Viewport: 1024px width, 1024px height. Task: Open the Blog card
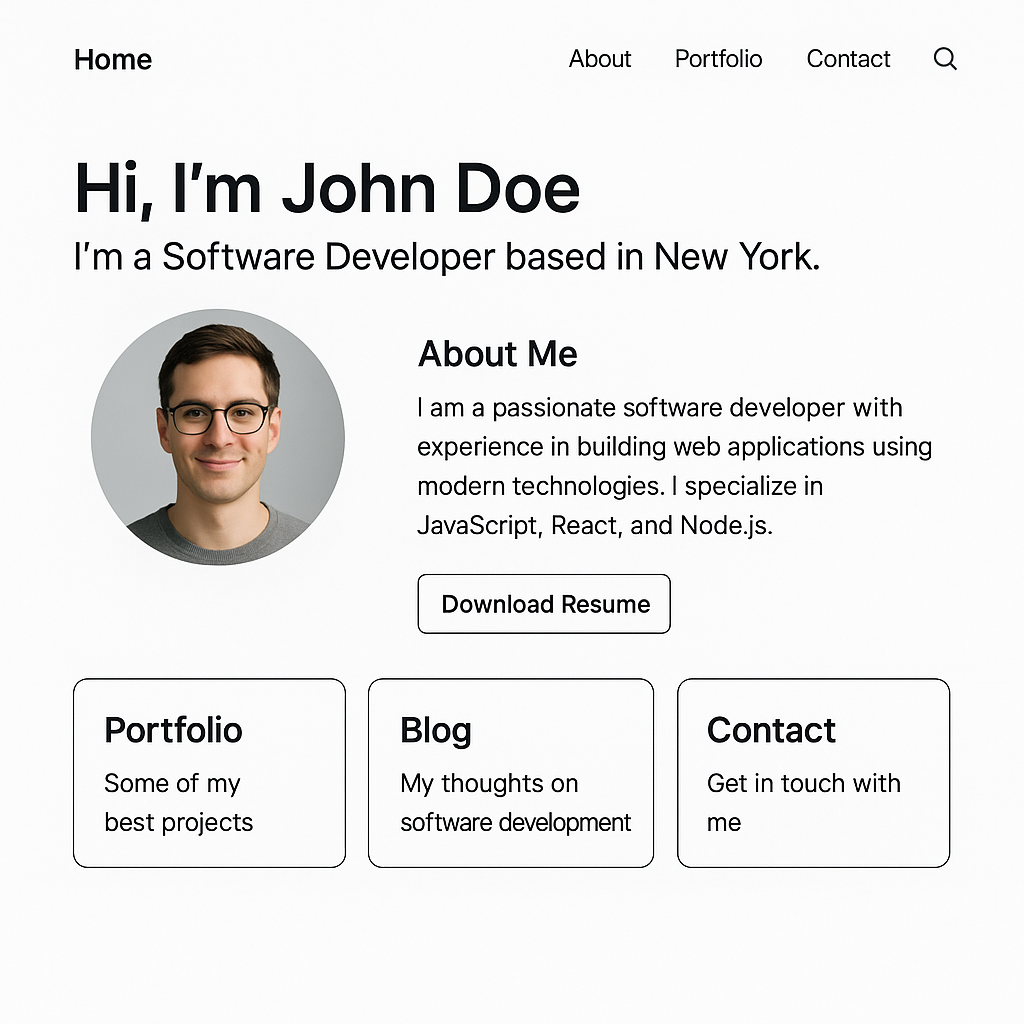tap(510, 772)
